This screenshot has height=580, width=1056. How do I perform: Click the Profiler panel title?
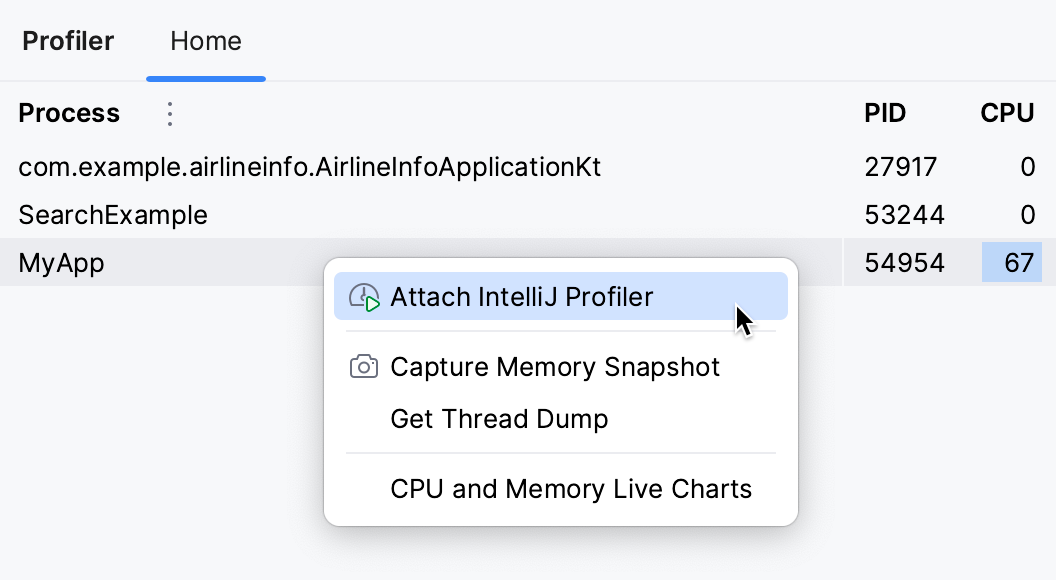pos(67,41)
